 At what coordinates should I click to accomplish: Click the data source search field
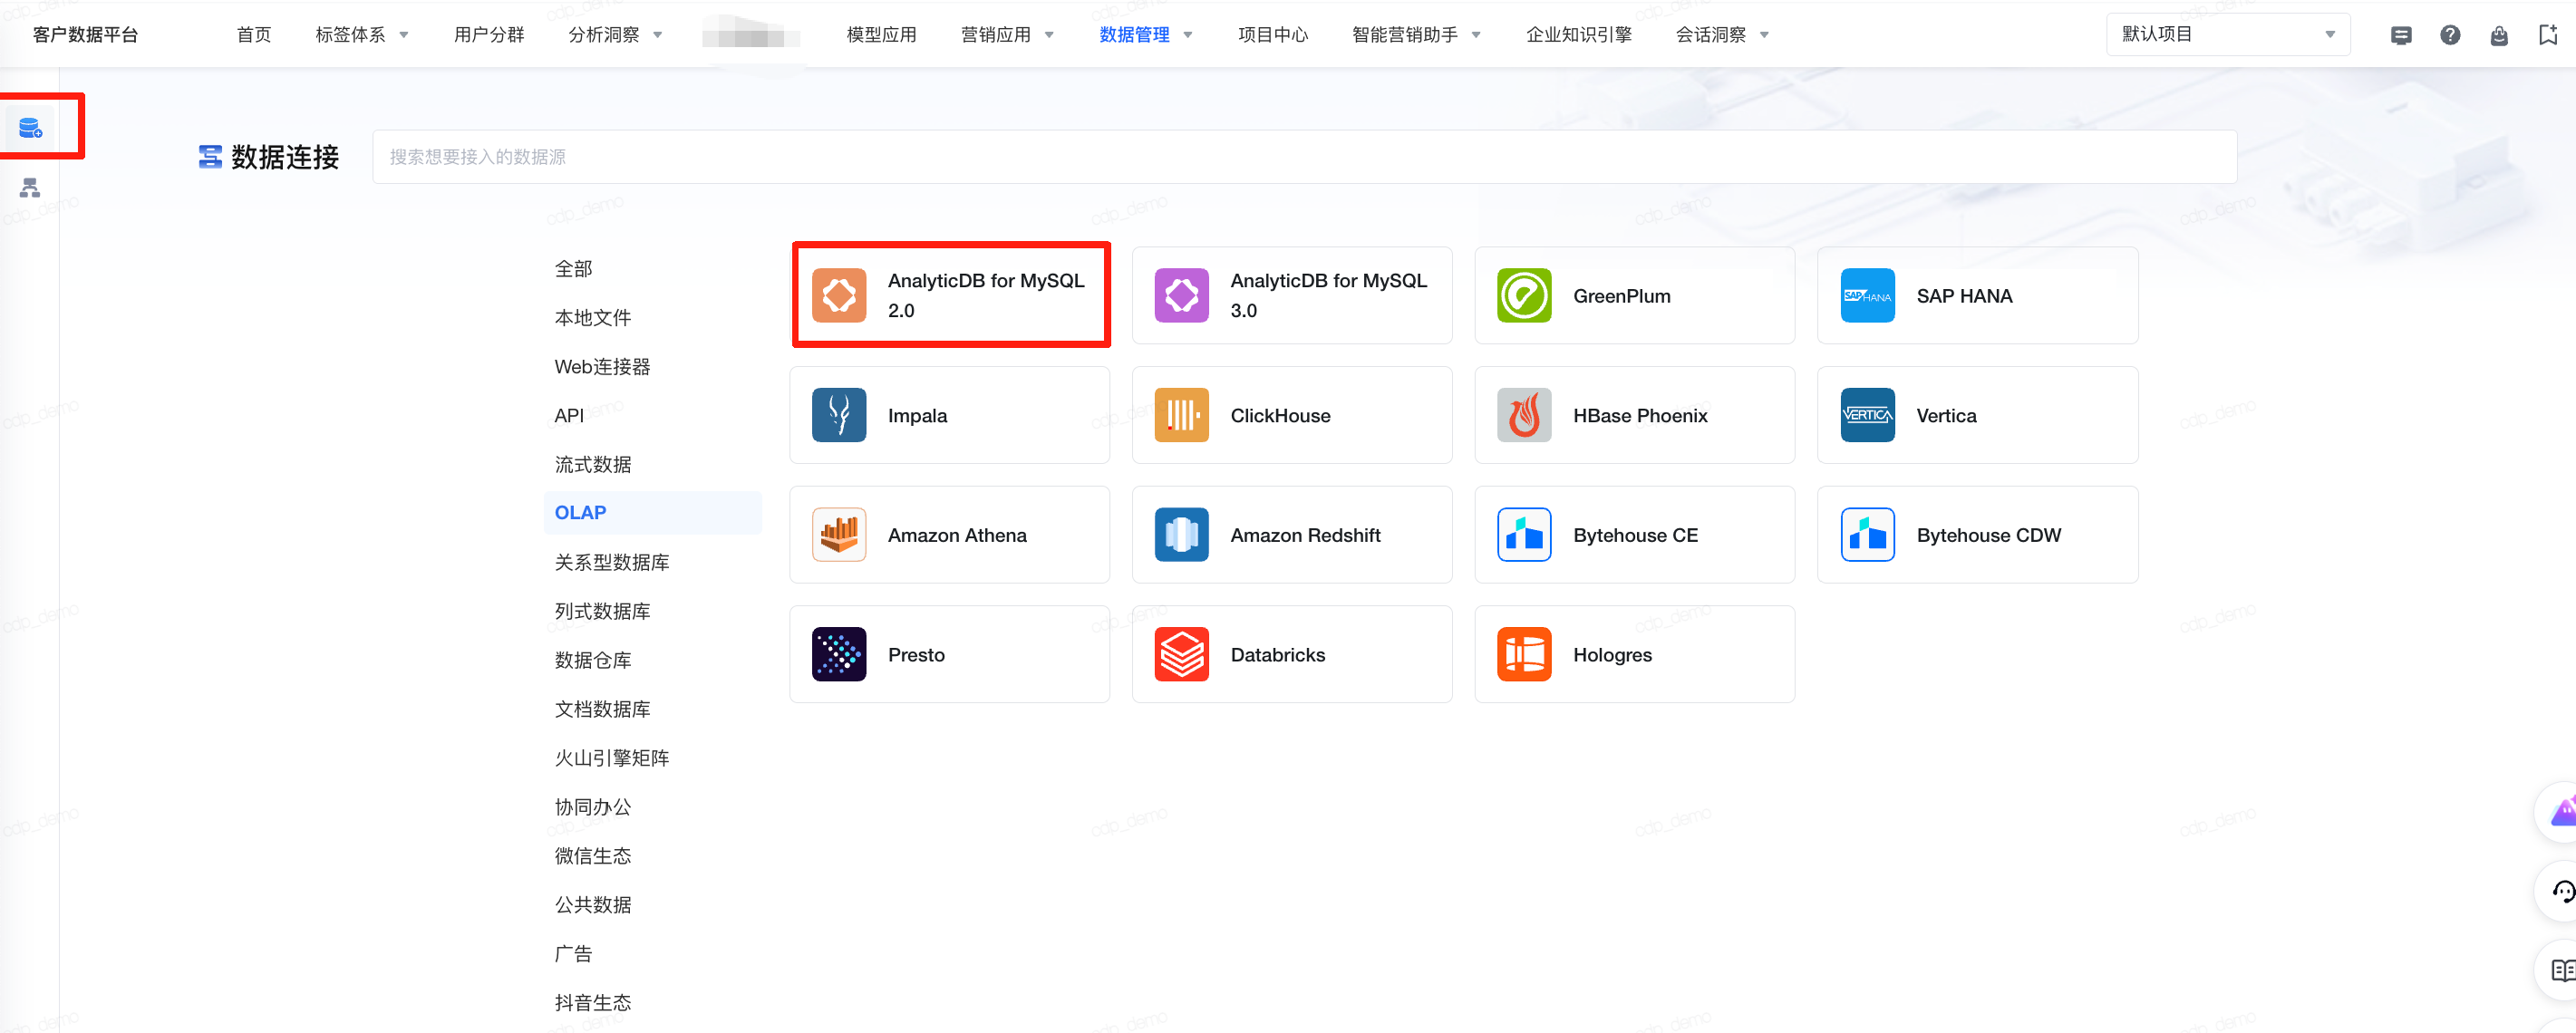pos(1303,157)
